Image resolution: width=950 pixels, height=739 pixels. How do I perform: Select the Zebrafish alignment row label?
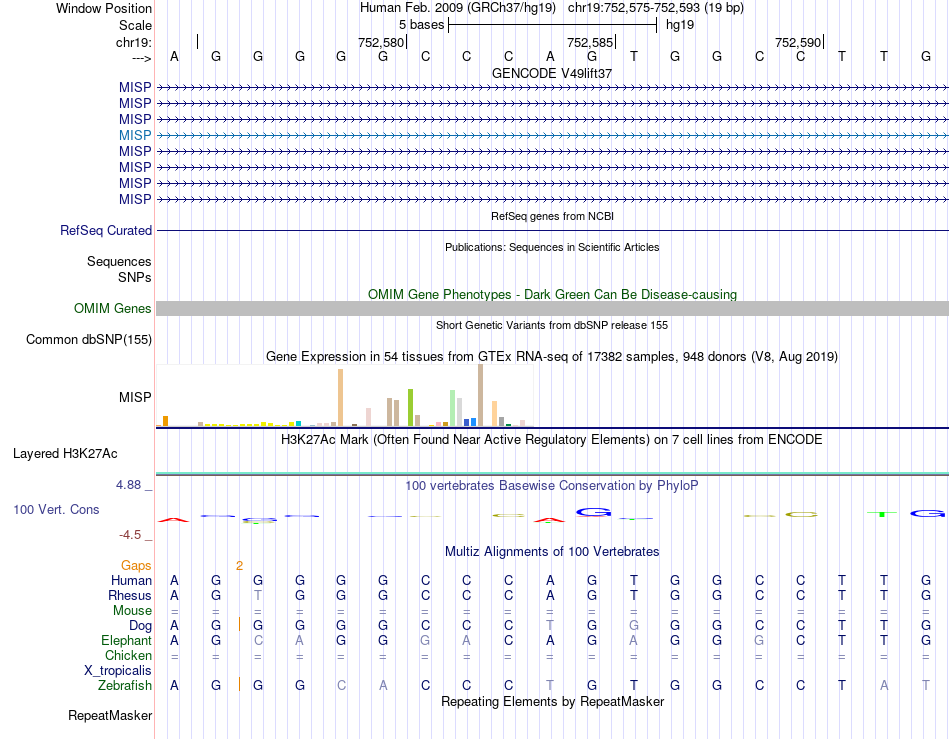point(125,686)
